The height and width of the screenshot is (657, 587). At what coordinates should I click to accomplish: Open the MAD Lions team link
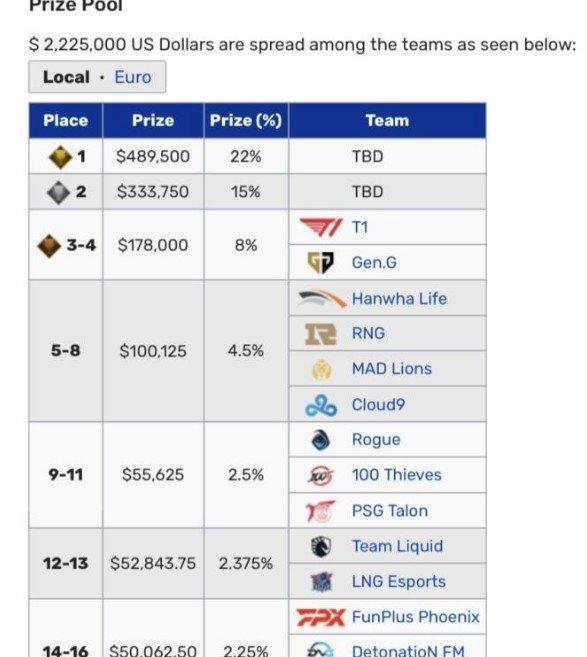coord(392,369)
